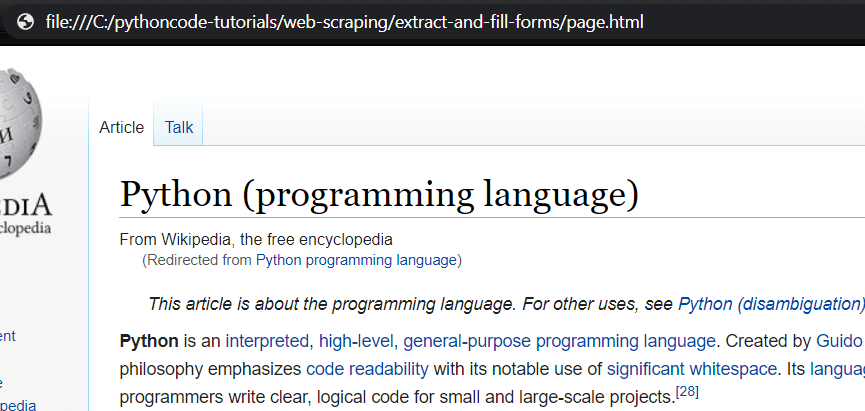Image resolution: width=865 pixels, height=411 pixels.
Task: Click the citation reference [28]
Action: tap(687, 392)
